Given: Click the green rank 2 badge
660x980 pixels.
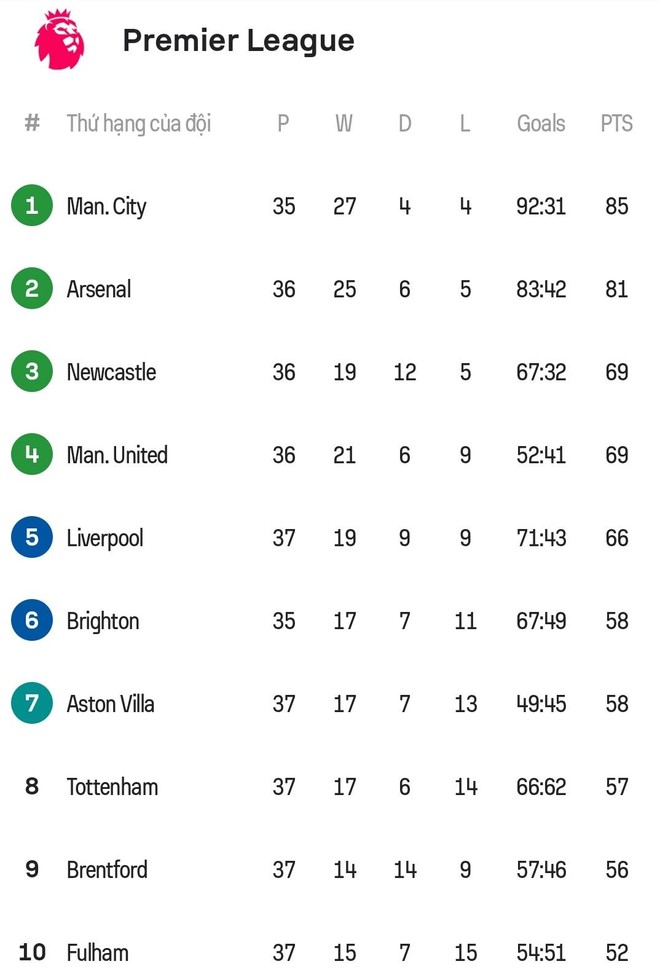Looking at the screenshot, I should (32, 289).
